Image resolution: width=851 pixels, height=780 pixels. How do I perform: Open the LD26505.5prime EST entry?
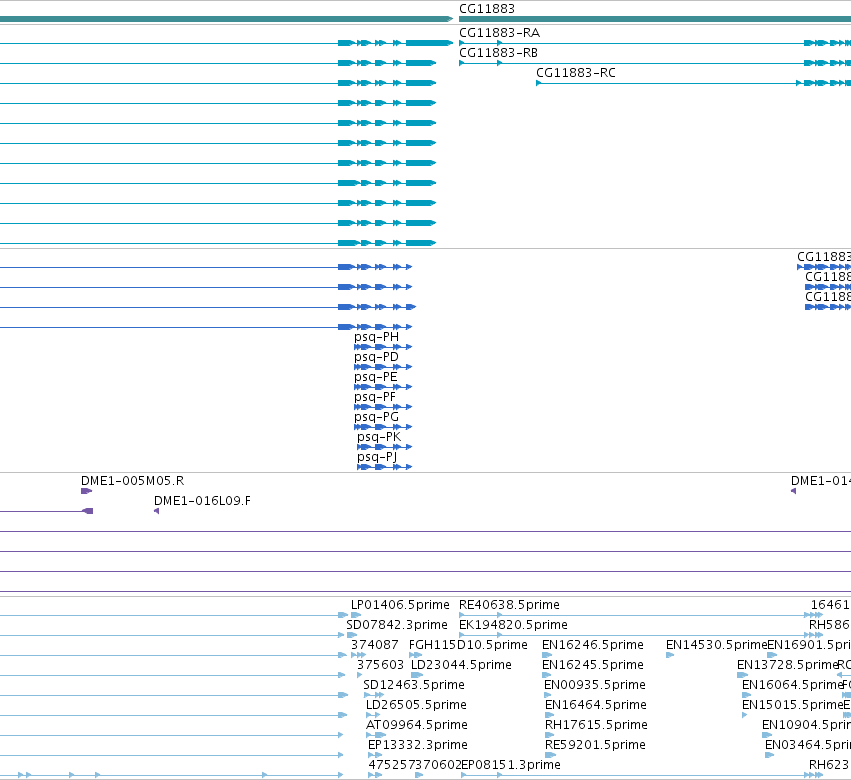pyautogui.click(x=416, y=706)
